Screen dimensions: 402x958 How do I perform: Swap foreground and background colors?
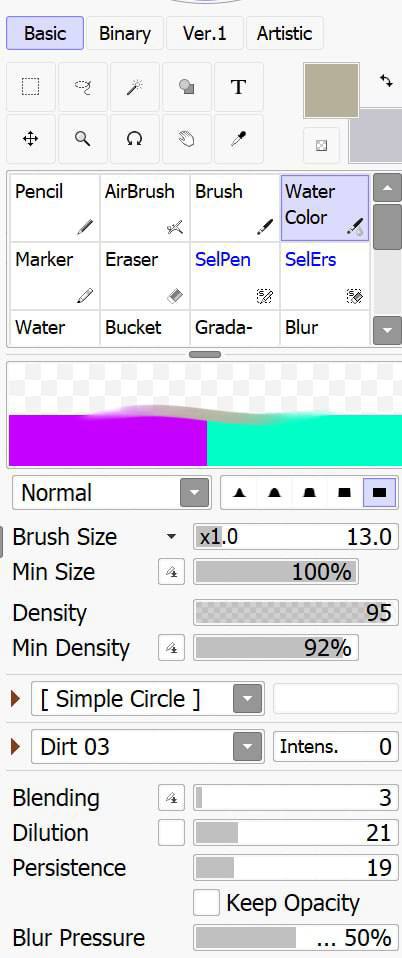386,81
